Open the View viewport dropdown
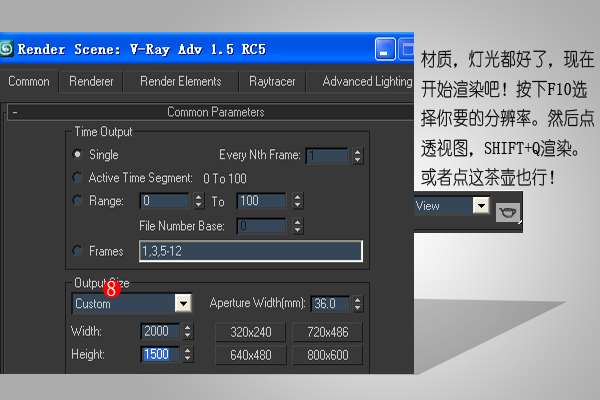 pos(481,206)
